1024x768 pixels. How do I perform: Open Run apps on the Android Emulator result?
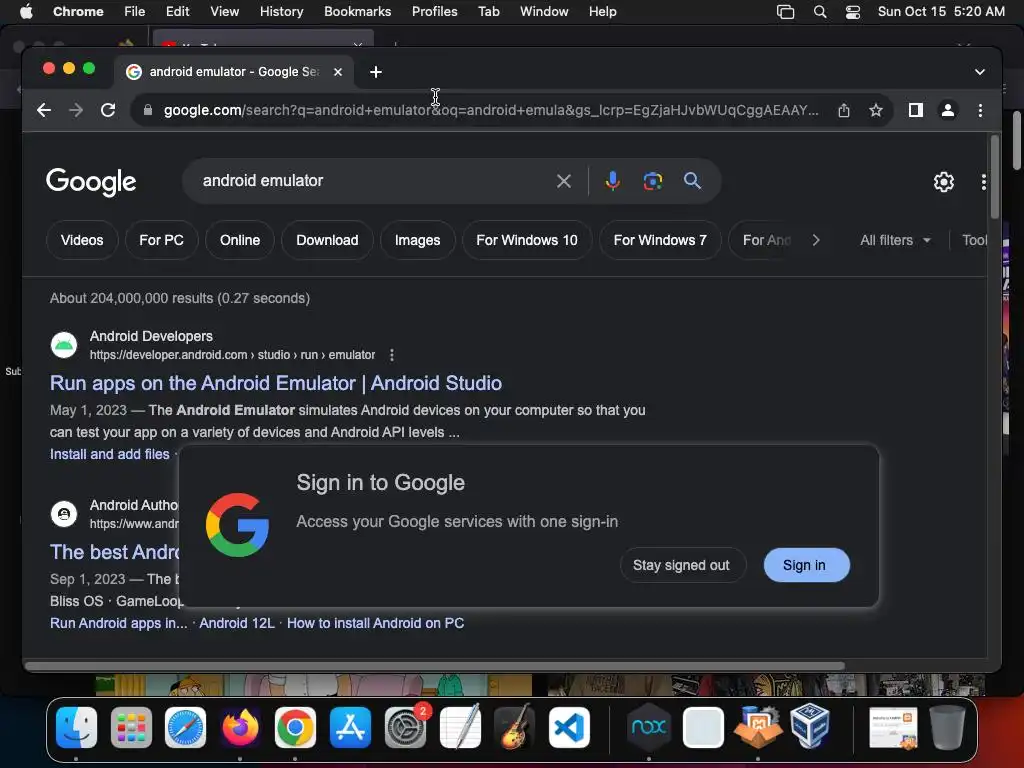click(276, 383)
